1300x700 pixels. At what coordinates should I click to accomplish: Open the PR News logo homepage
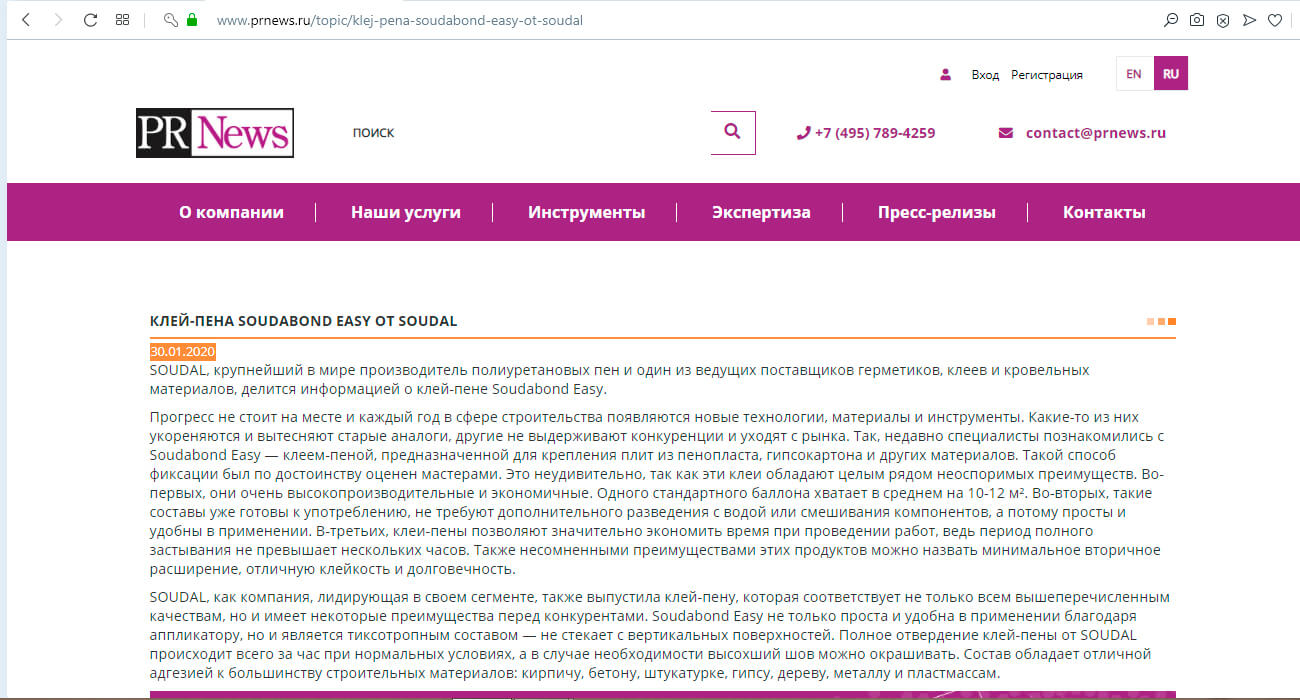coord(215,133)
